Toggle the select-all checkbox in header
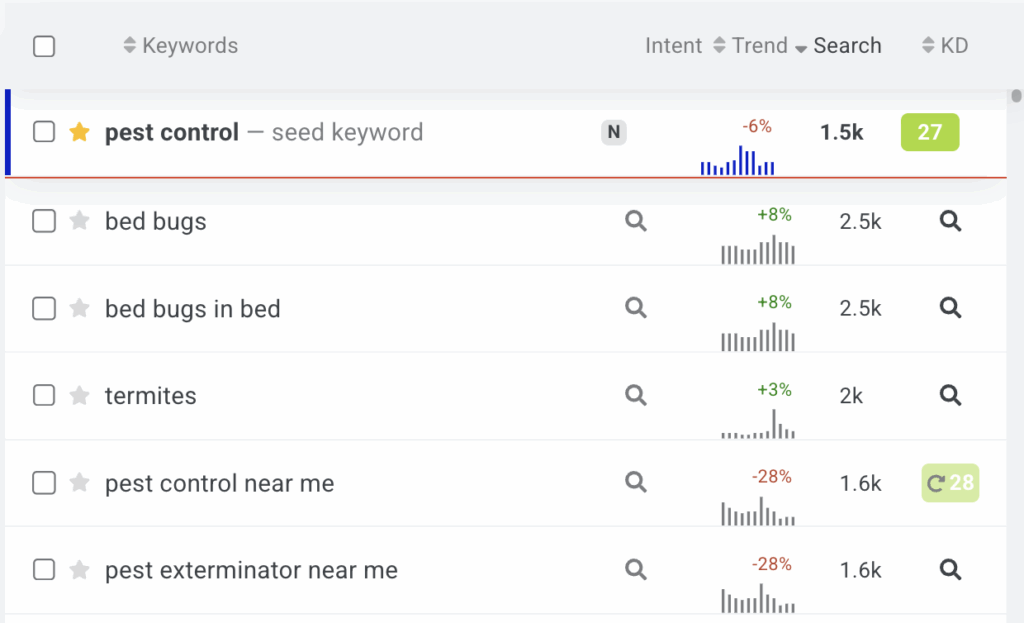Screen dimensions: 1024x623 tap(44, 46)
